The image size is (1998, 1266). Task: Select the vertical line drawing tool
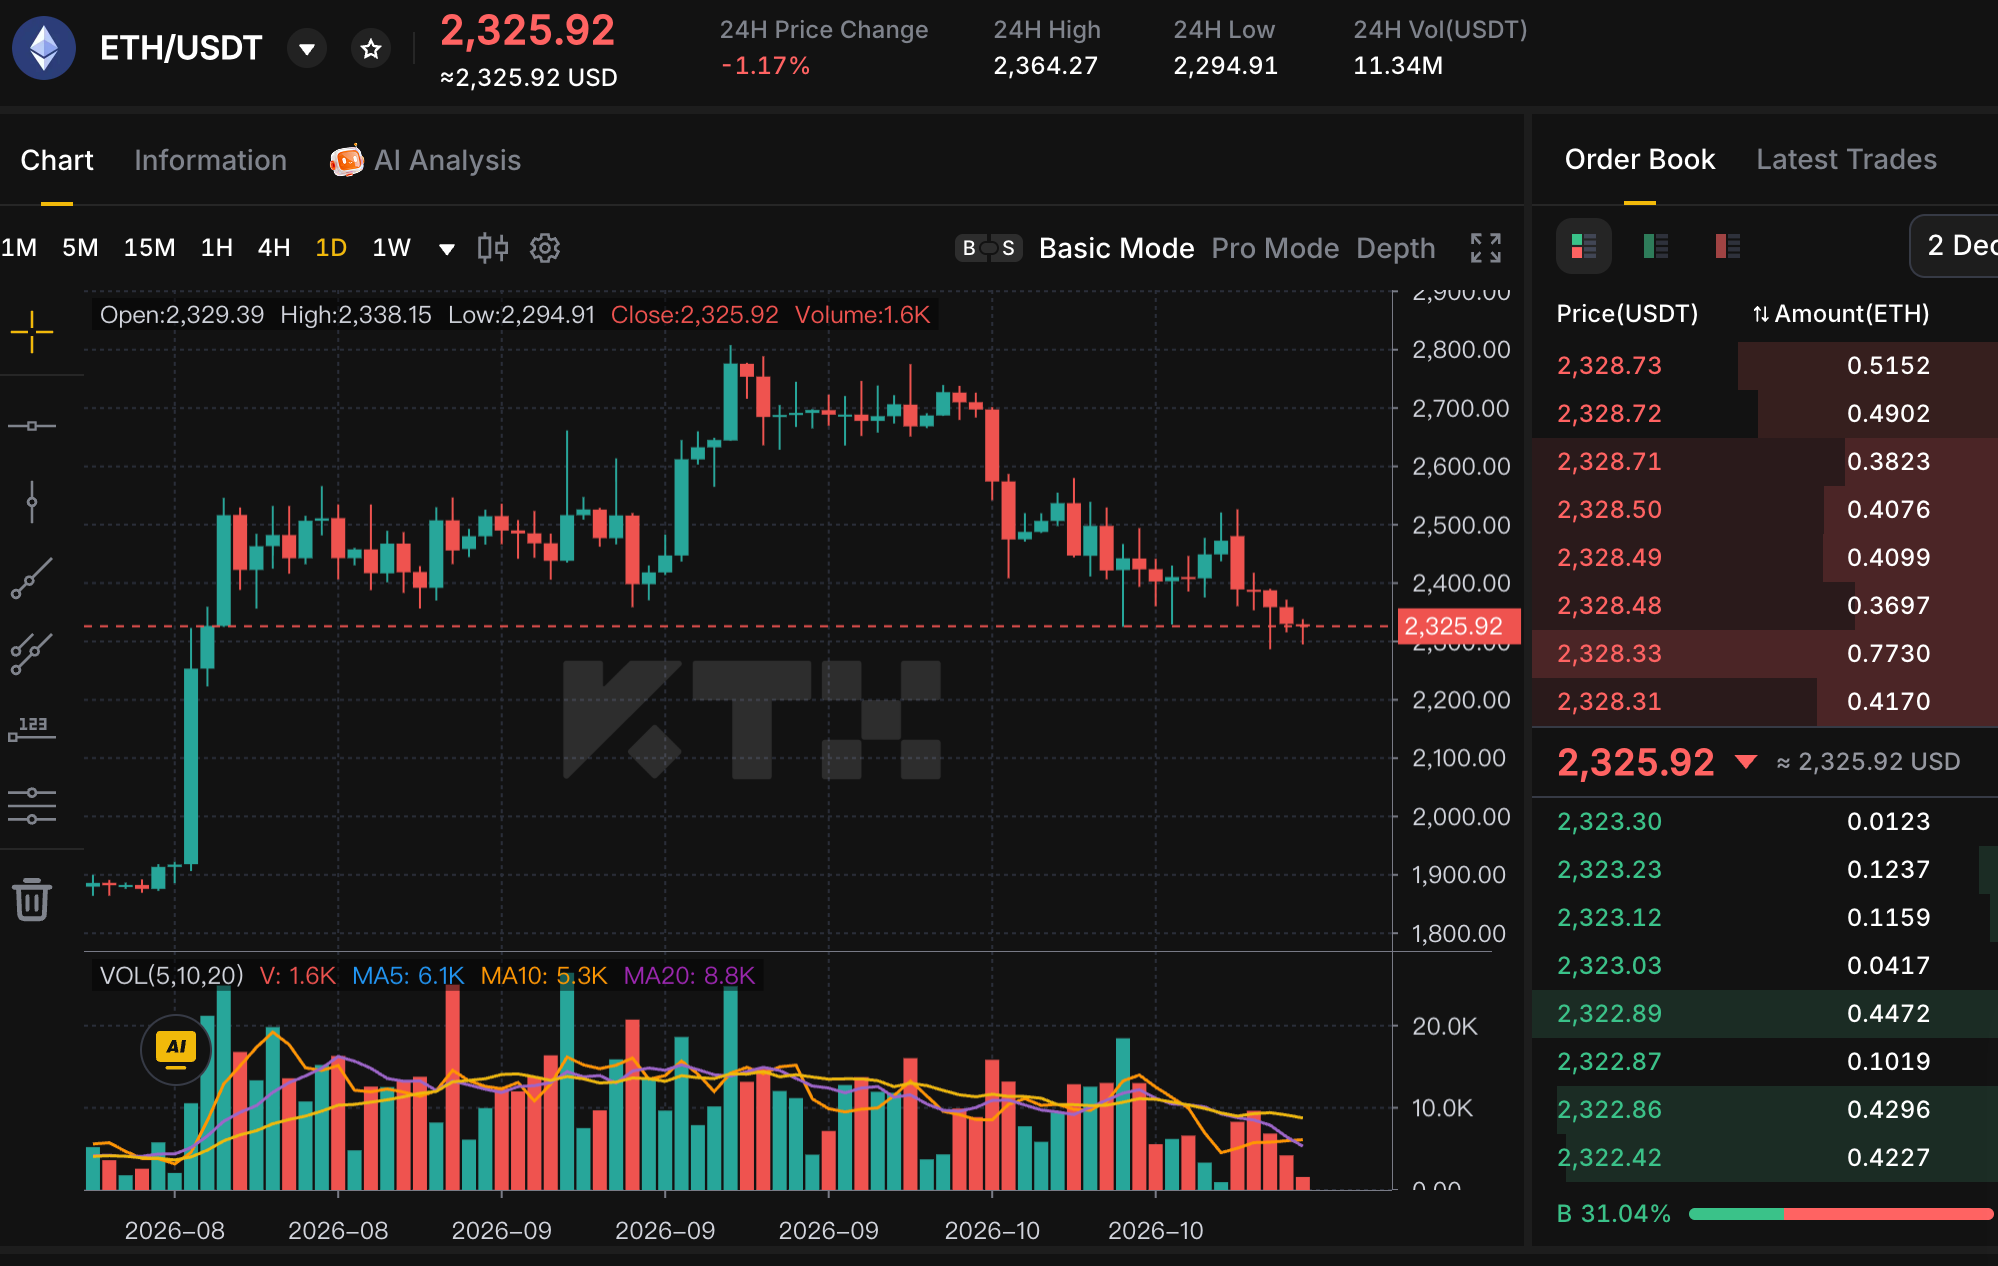point(32,502)
